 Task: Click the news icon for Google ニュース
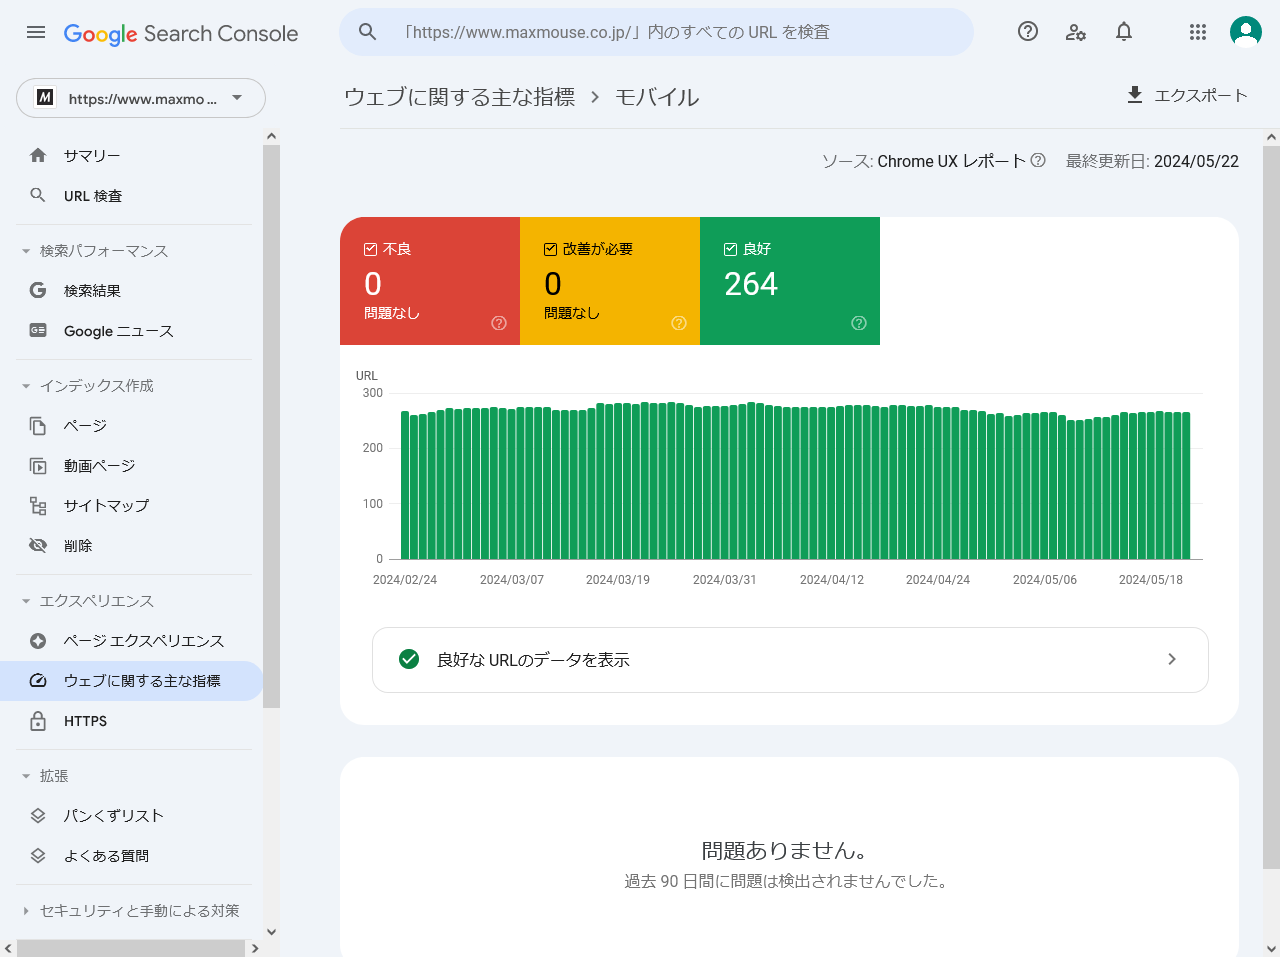coord(38,330)
